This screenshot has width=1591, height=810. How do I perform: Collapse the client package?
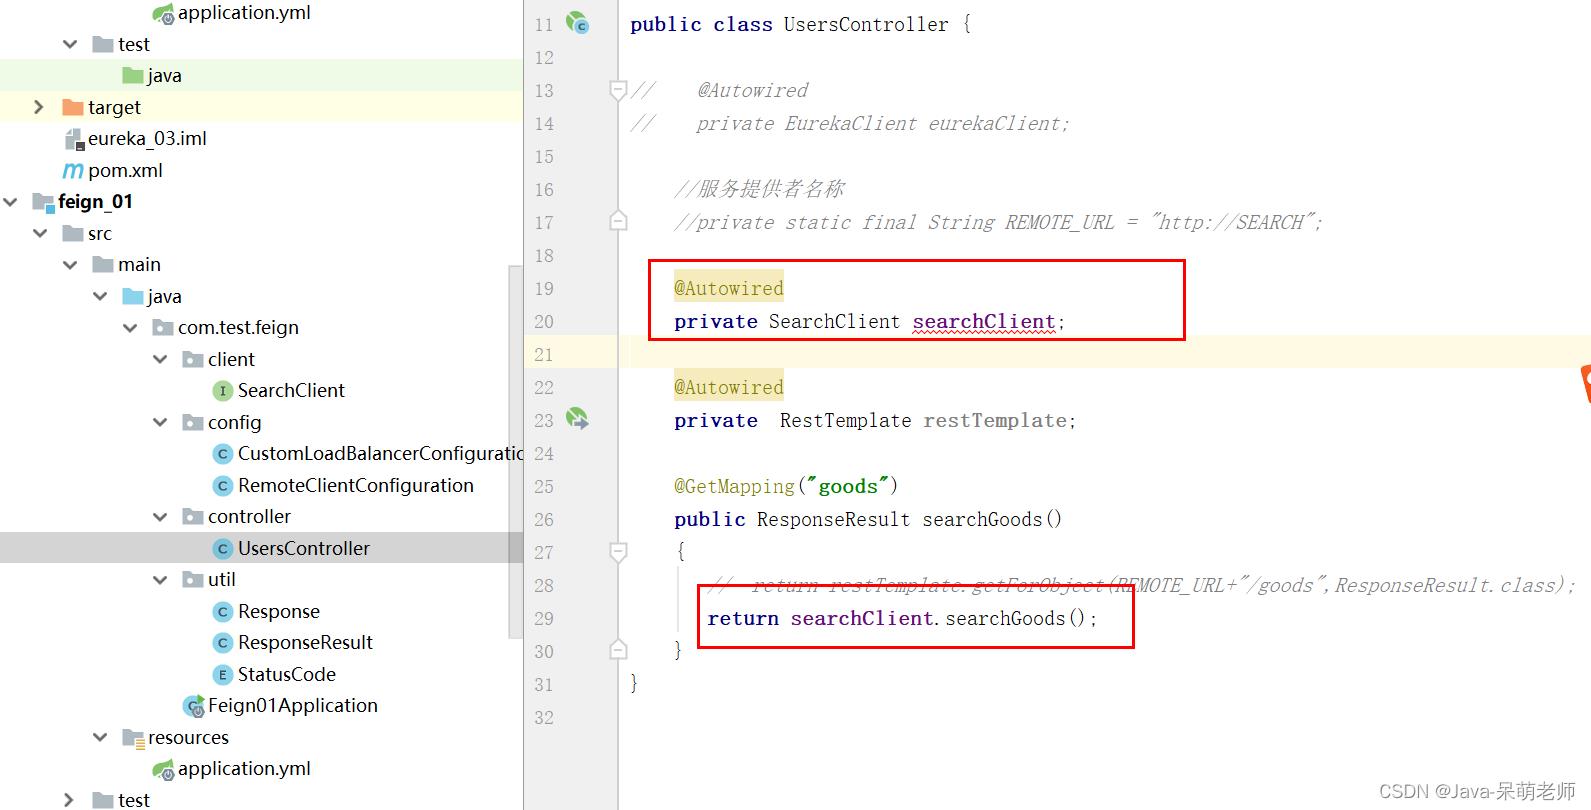[160, 359]
